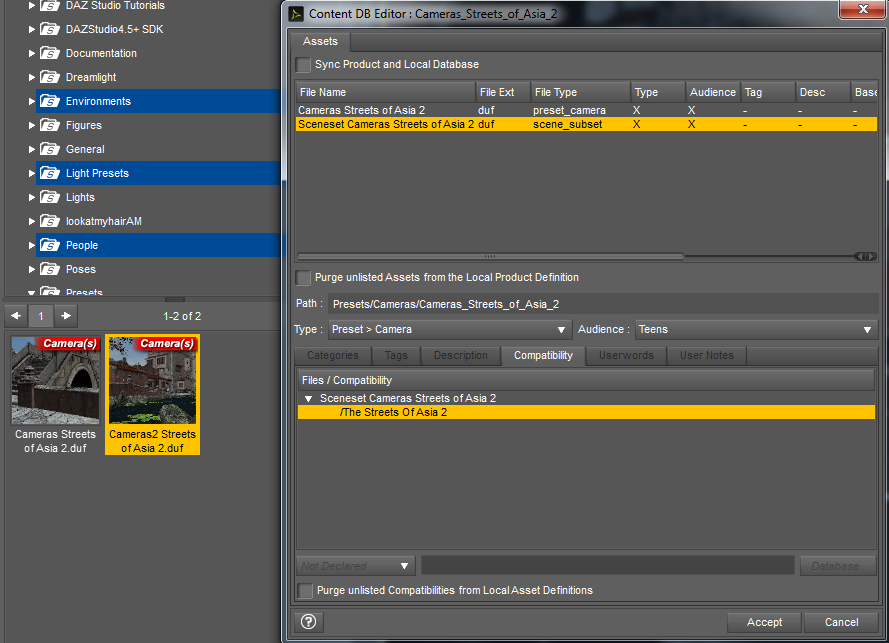Enable Sync Product and Local Database
Image resolution: width=889 pixels, height=643 pixels.
click(x=303, y=65)
